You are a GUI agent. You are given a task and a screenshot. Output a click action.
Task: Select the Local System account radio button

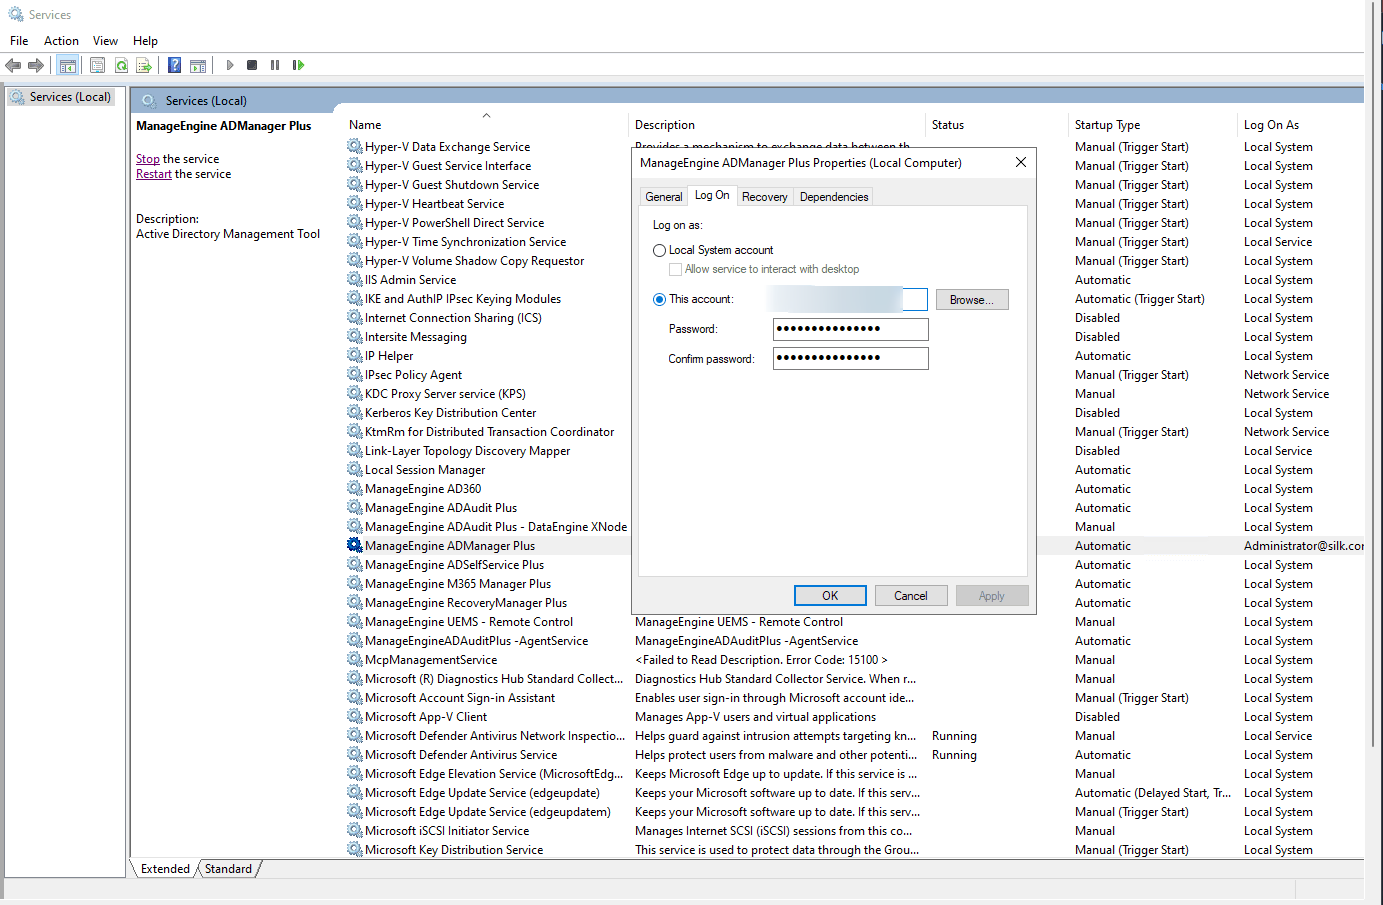coord(659,250)
